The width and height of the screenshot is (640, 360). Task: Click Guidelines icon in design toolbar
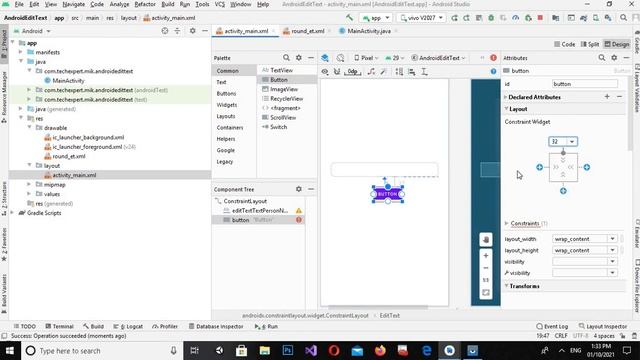(x=424, y=72)
